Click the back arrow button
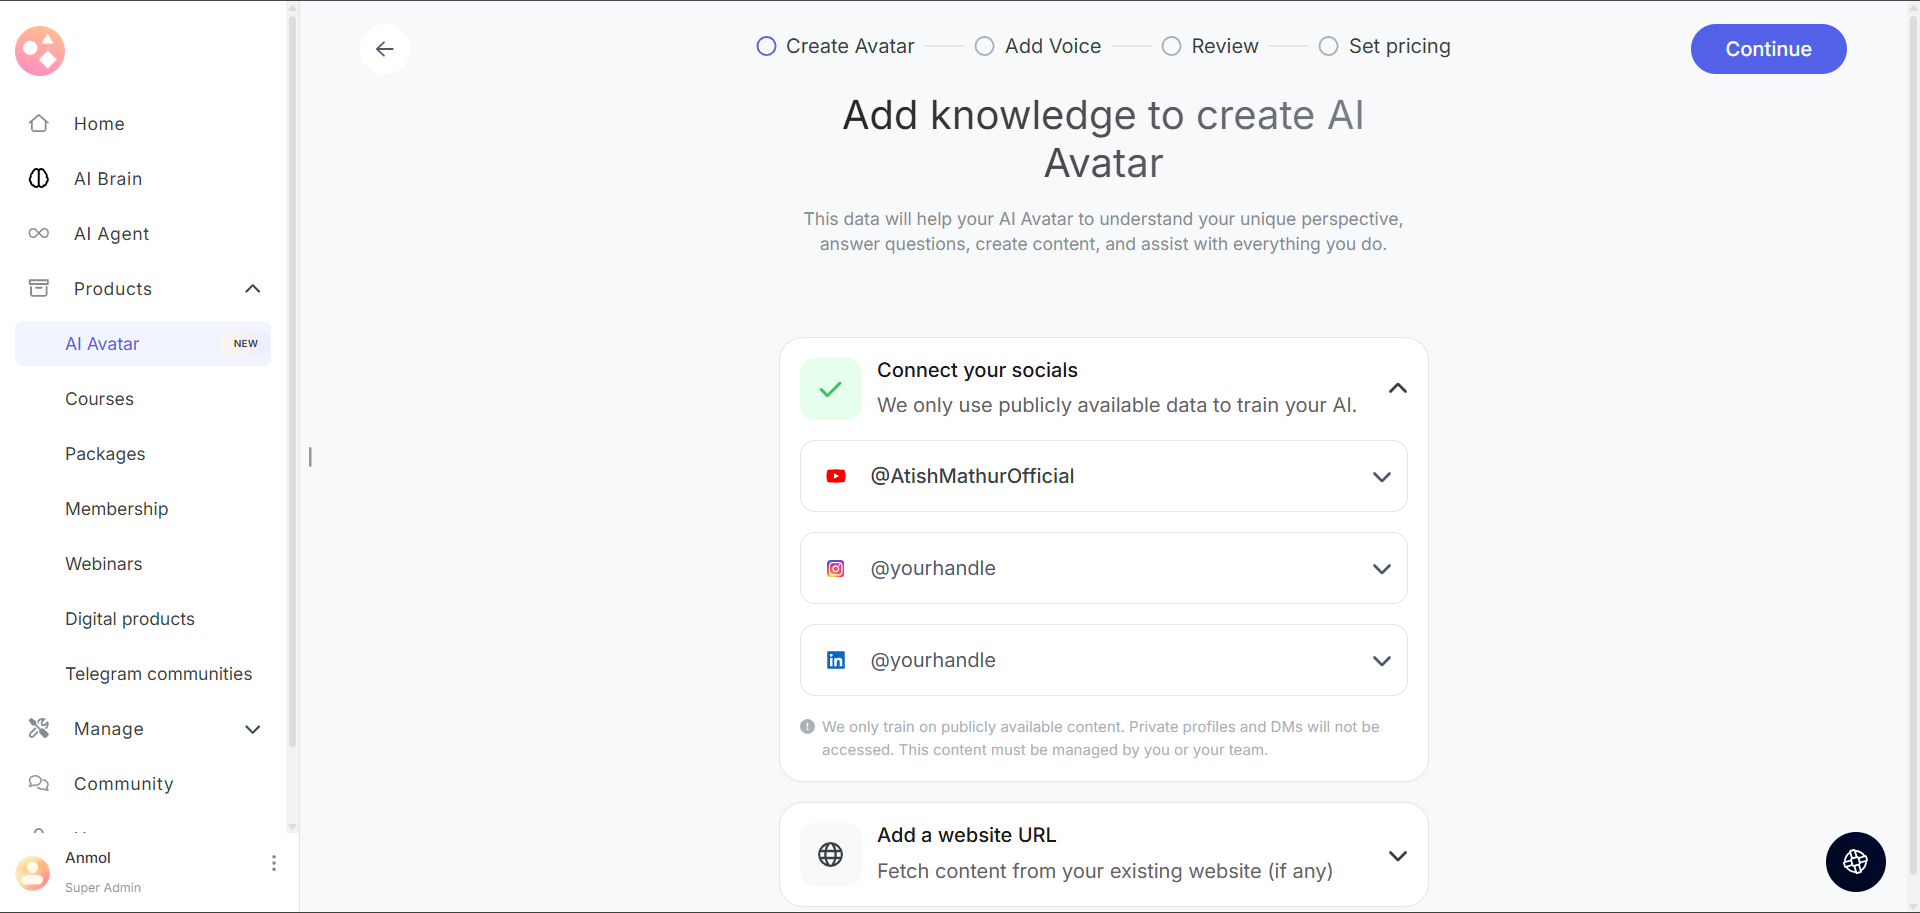The width and height of the screenshot is (1920, 913). point(385,49)
